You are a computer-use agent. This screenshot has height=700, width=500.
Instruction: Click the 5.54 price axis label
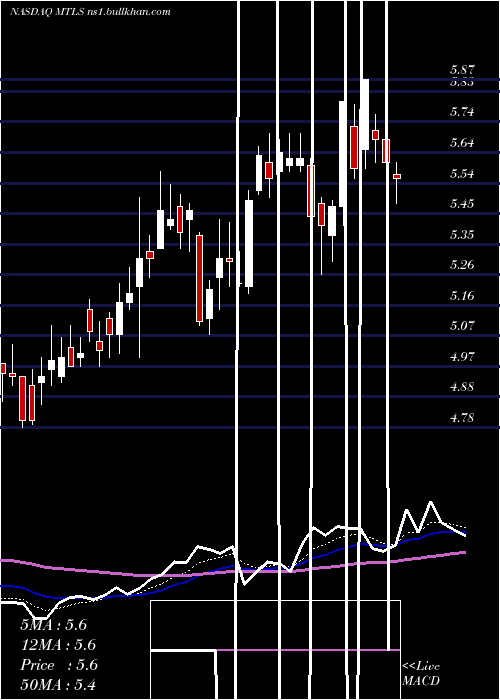[462, 173]
